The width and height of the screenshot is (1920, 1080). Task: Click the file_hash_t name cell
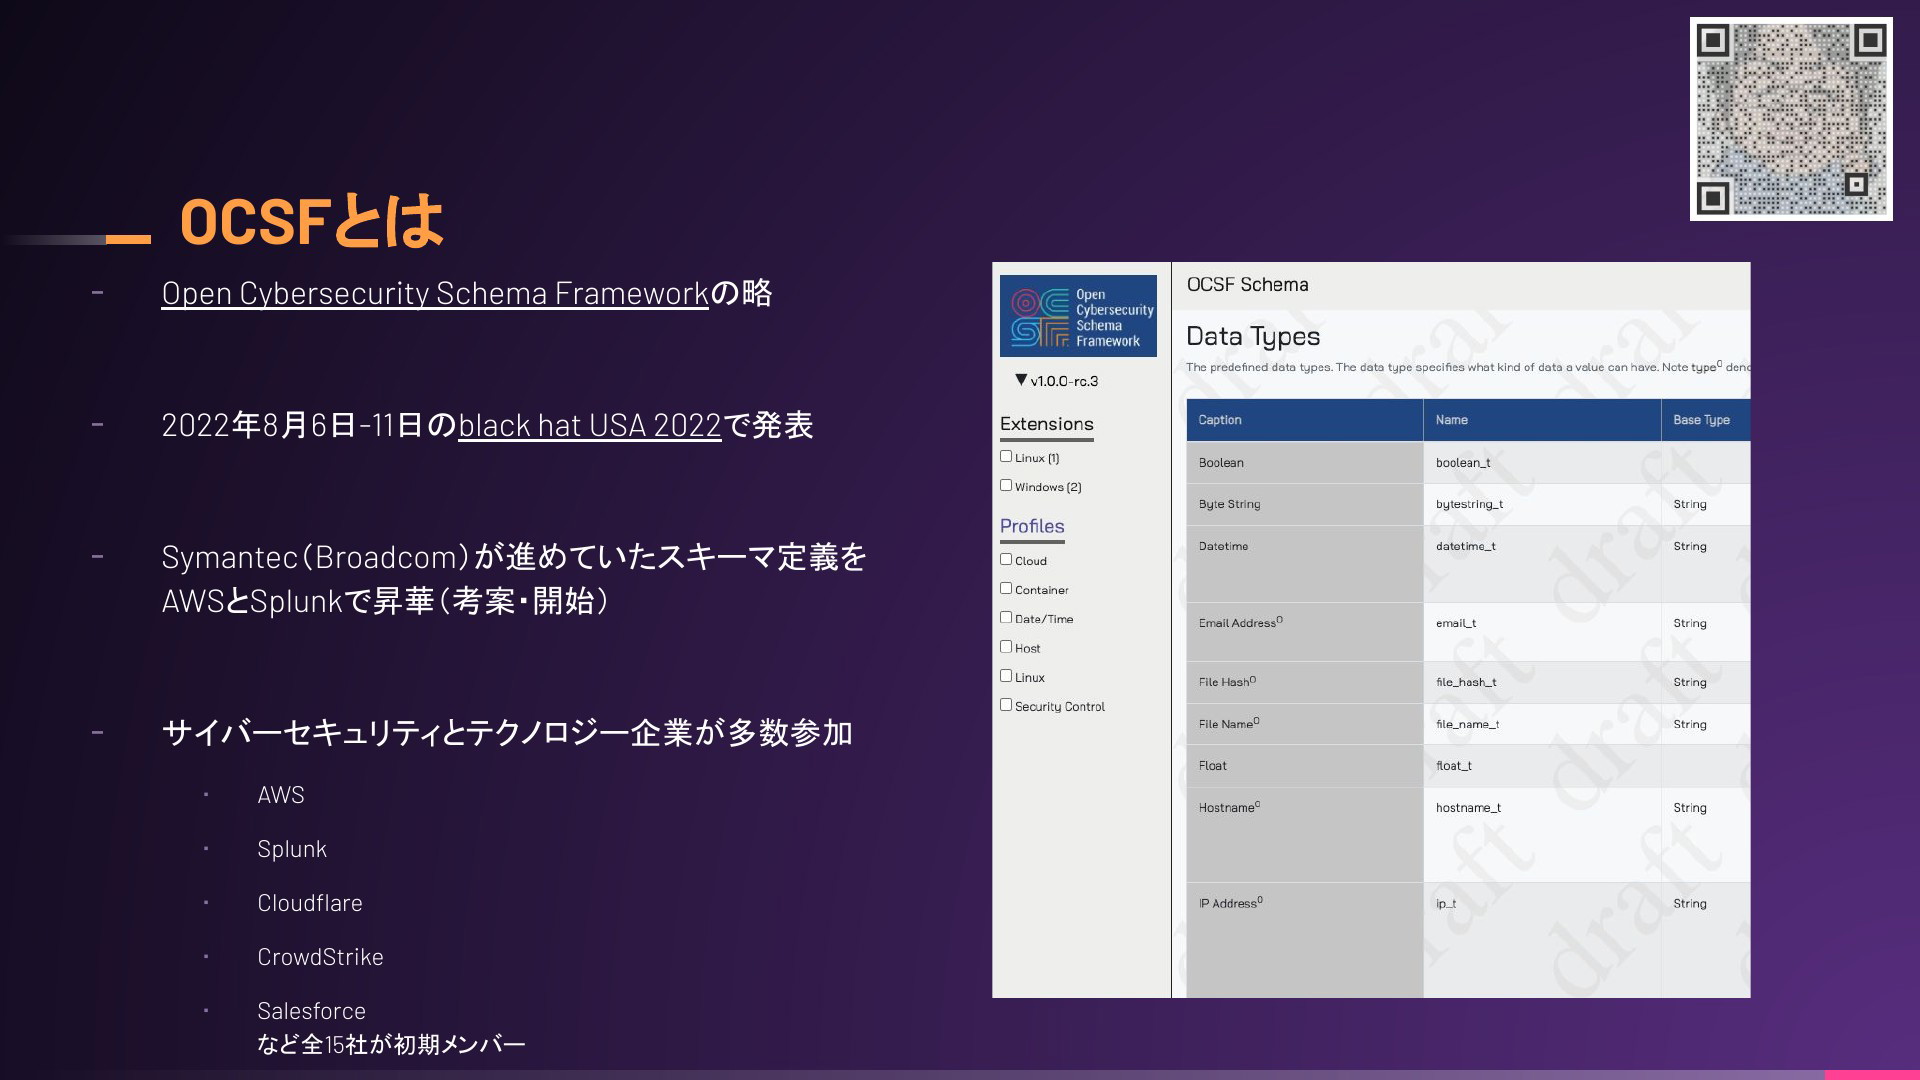tap(1542, 682)
